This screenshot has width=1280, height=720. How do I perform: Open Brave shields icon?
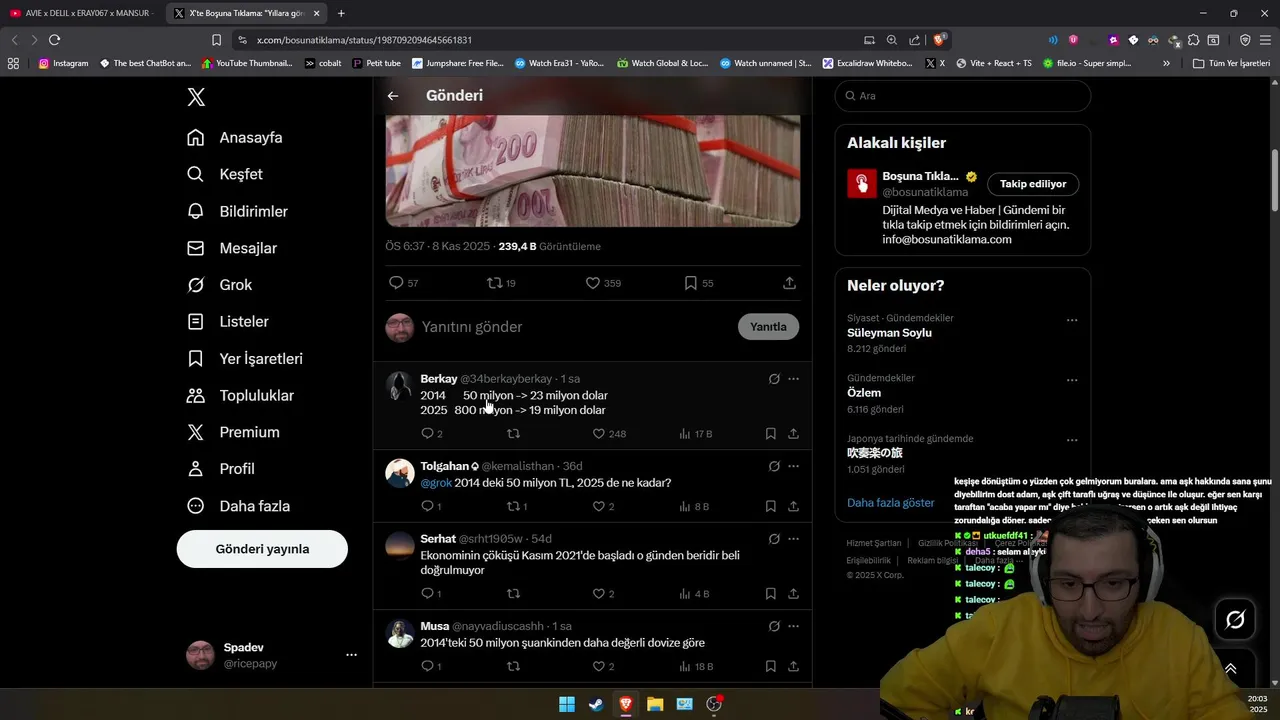pyautogui.click(x=939, y=40)
